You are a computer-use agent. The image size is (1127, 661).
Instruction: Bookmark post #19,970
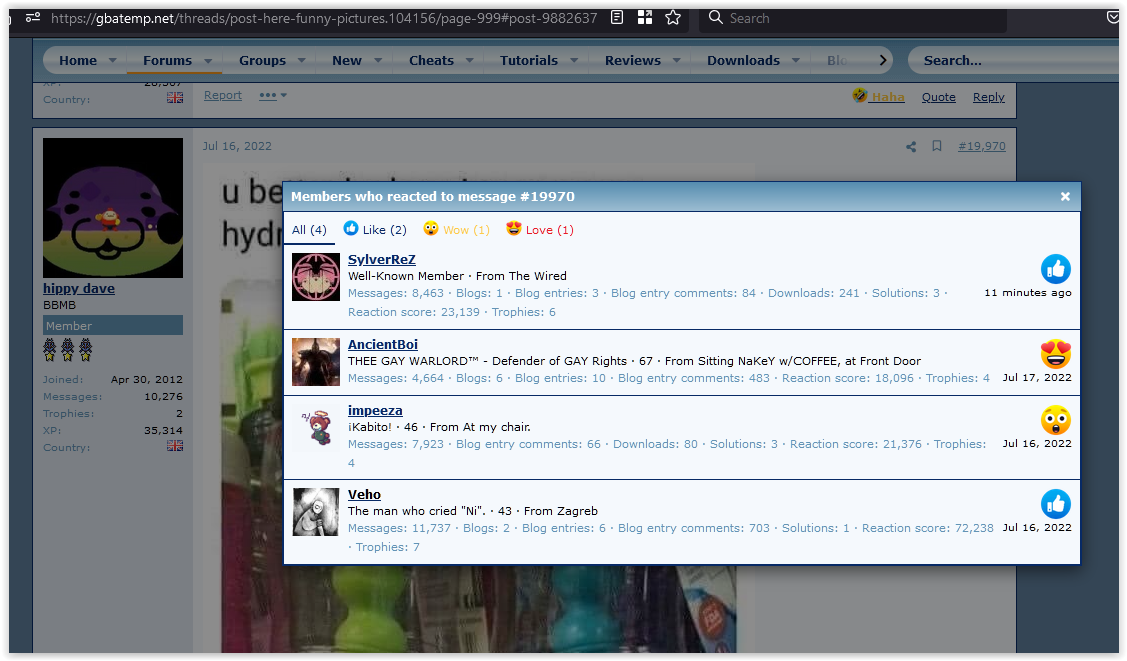coord(937,146)
